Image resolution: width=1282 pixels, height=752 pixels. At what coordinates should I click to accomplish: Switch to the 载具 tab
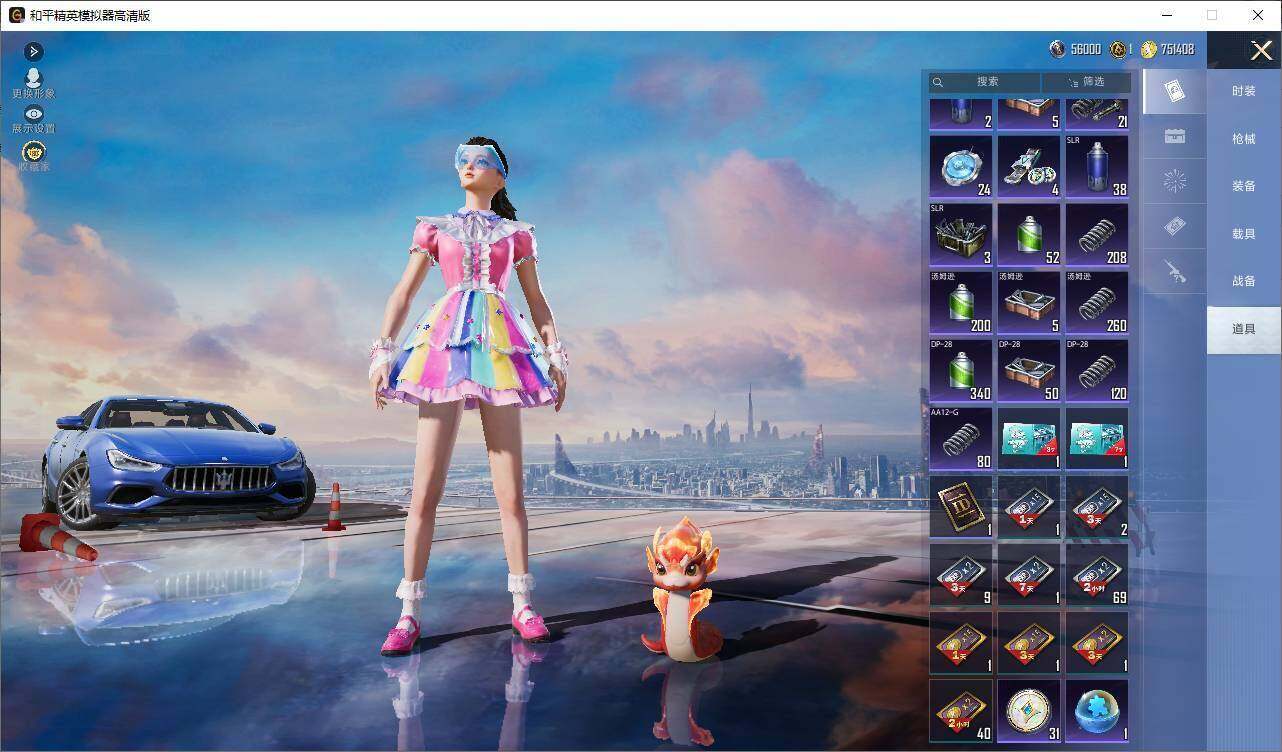[x=1244, y=234]
